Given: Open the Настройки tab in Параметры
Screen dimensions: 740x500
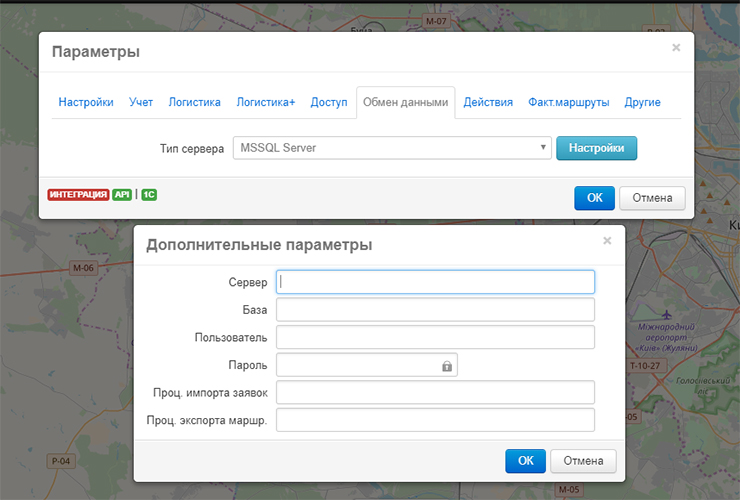Looking at the screenshot, I should coord(86,102).
